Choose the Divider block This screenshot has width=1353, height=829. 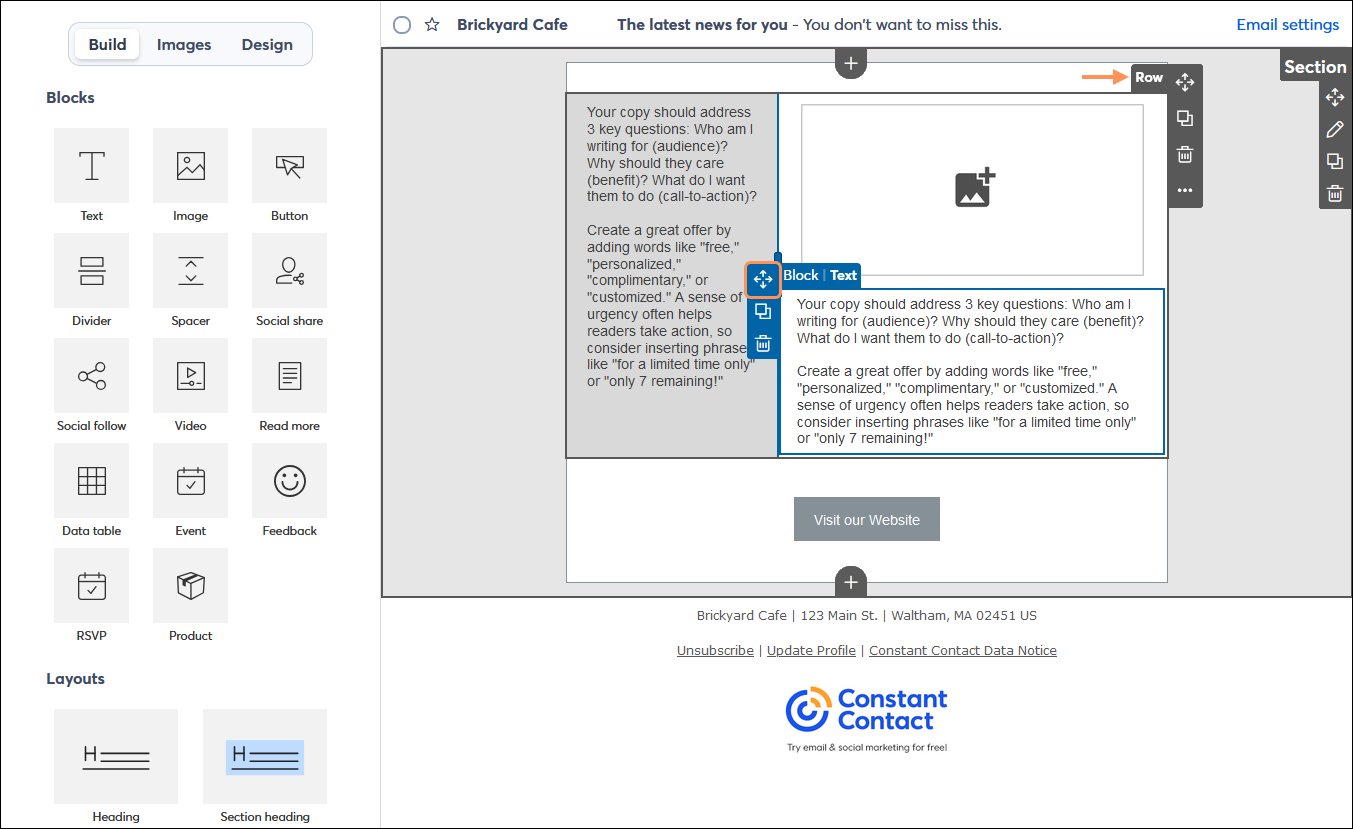(91, 270)
